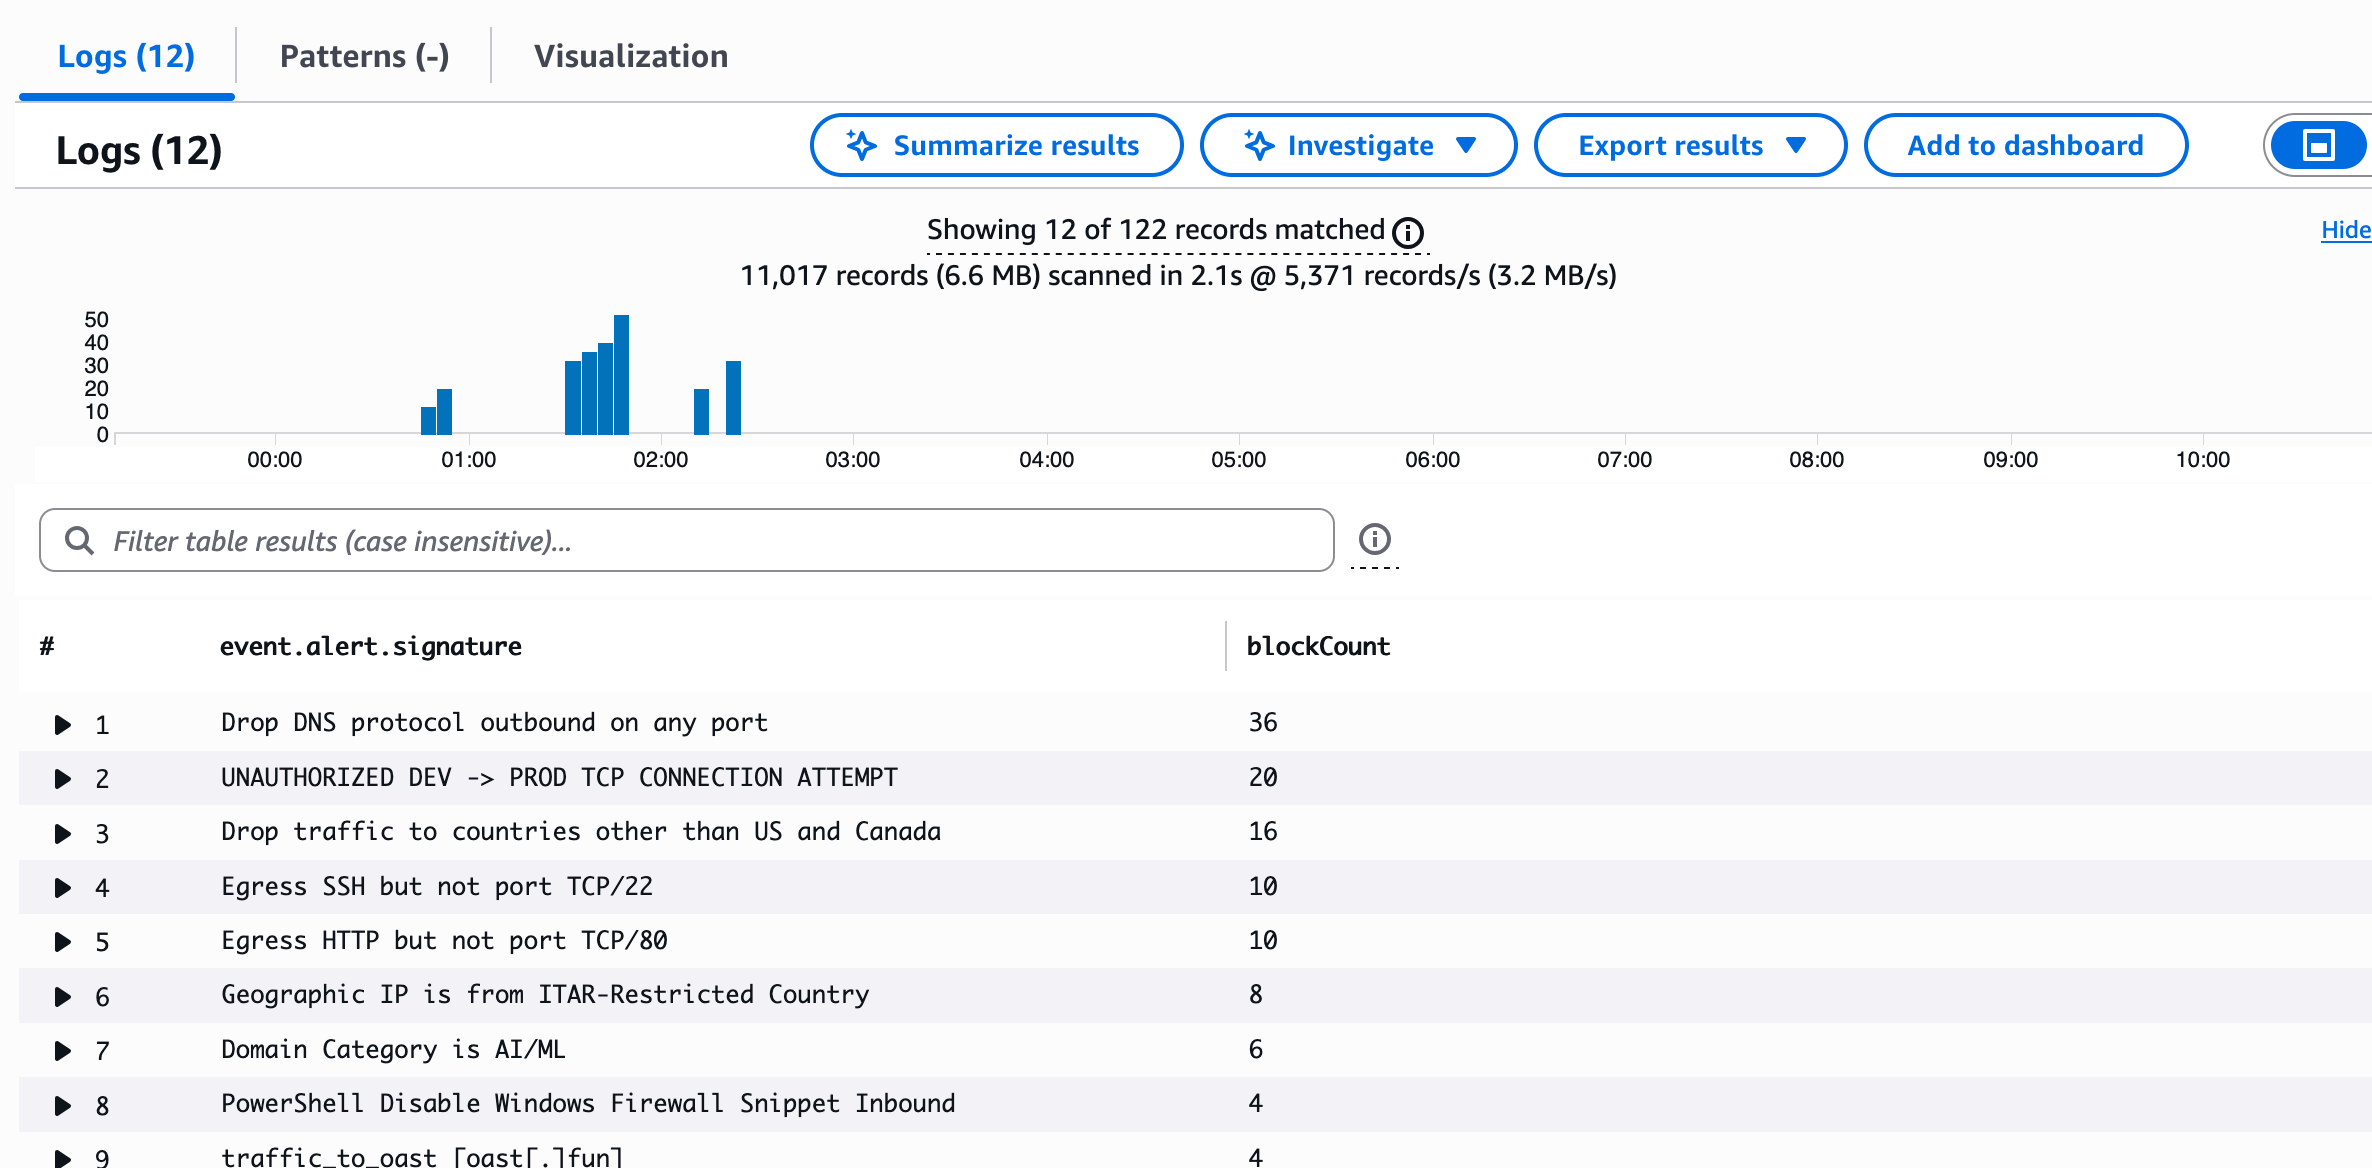Click info icon beside records matched text
The height and width of the screenshot is (1168, 2372).
click(x=1408, y=233)
